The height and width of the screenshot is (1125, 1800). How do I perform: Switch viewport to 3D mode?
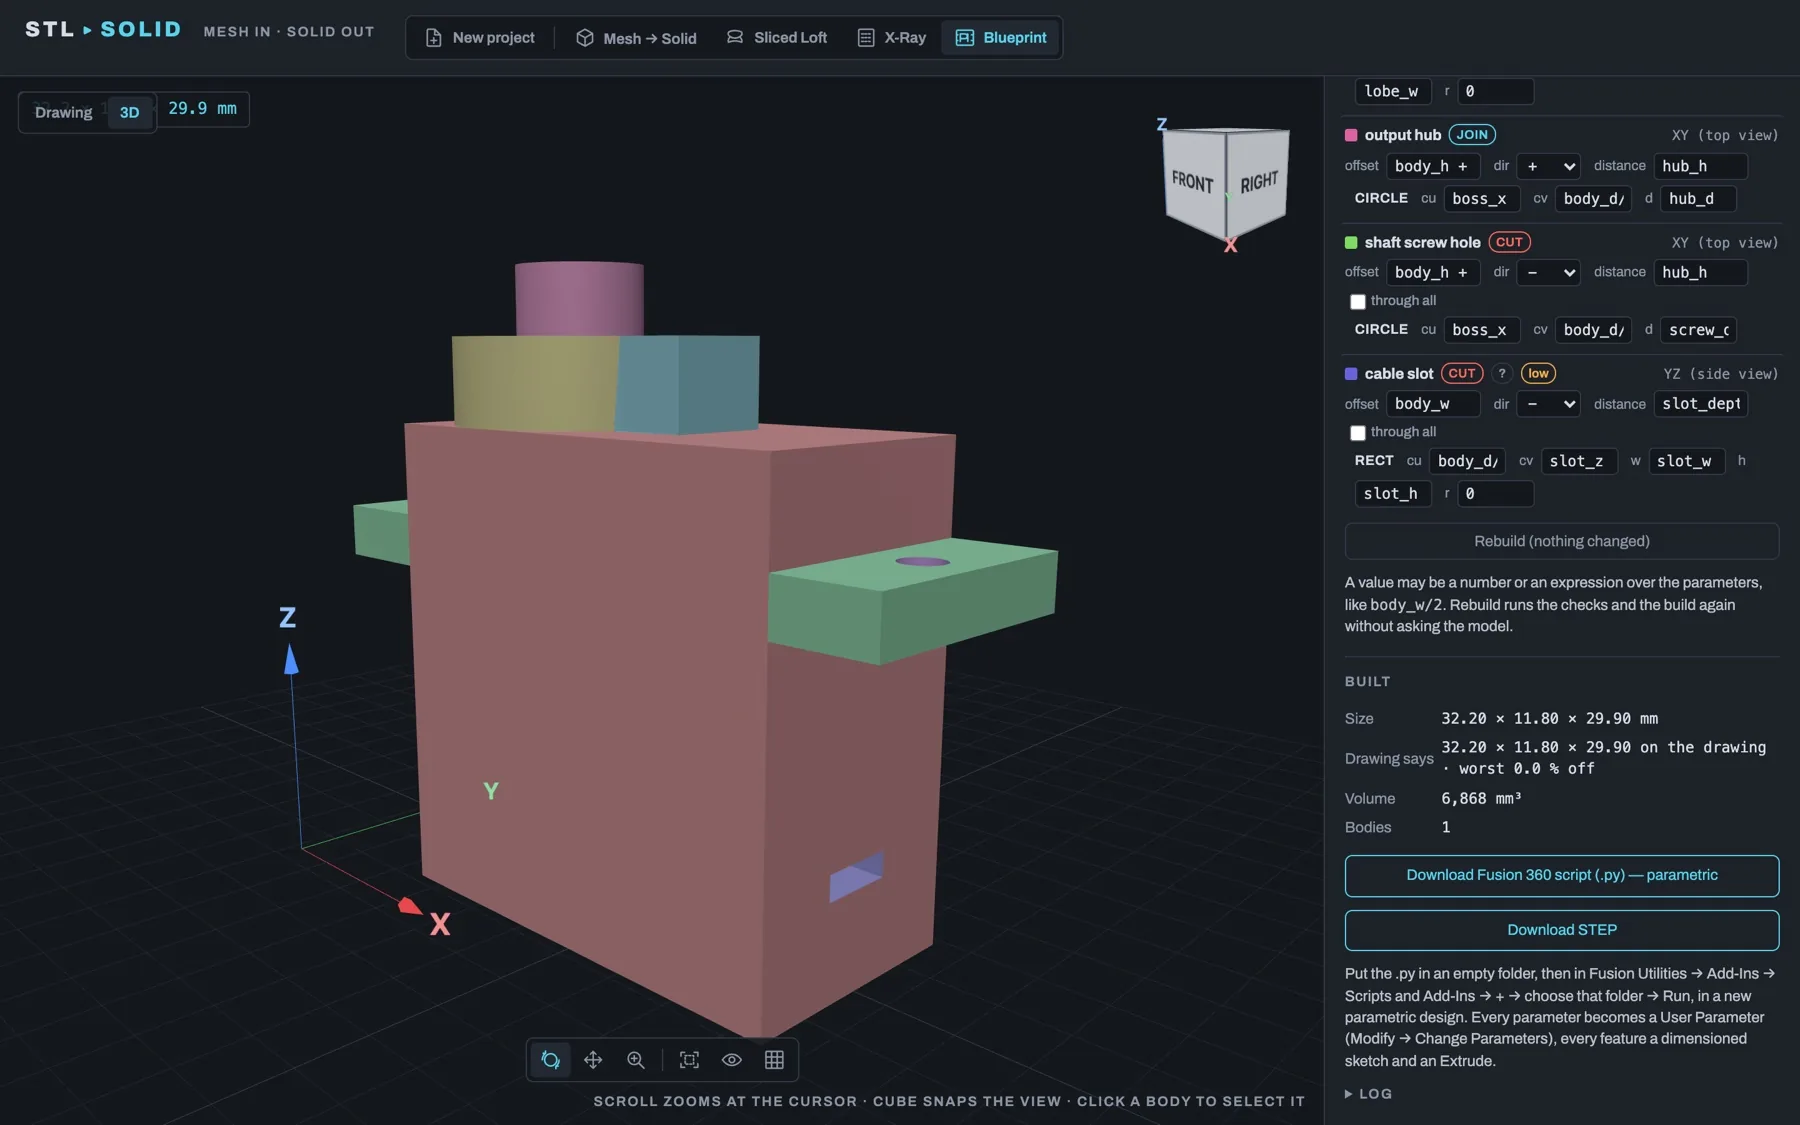(x=130, y=112)
